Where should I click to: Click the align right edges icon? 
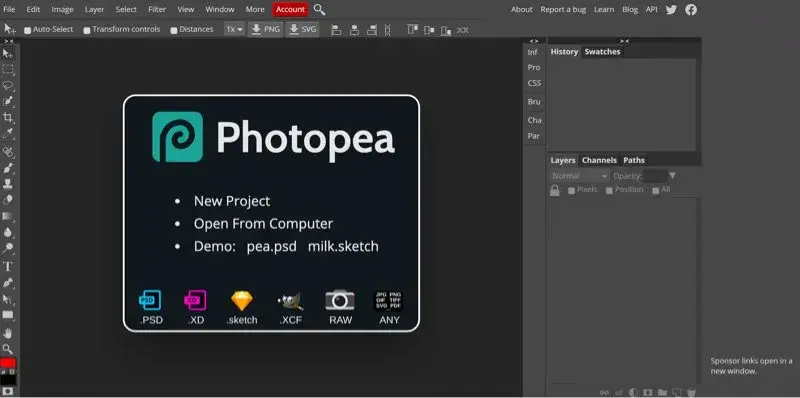click(372, 30)
